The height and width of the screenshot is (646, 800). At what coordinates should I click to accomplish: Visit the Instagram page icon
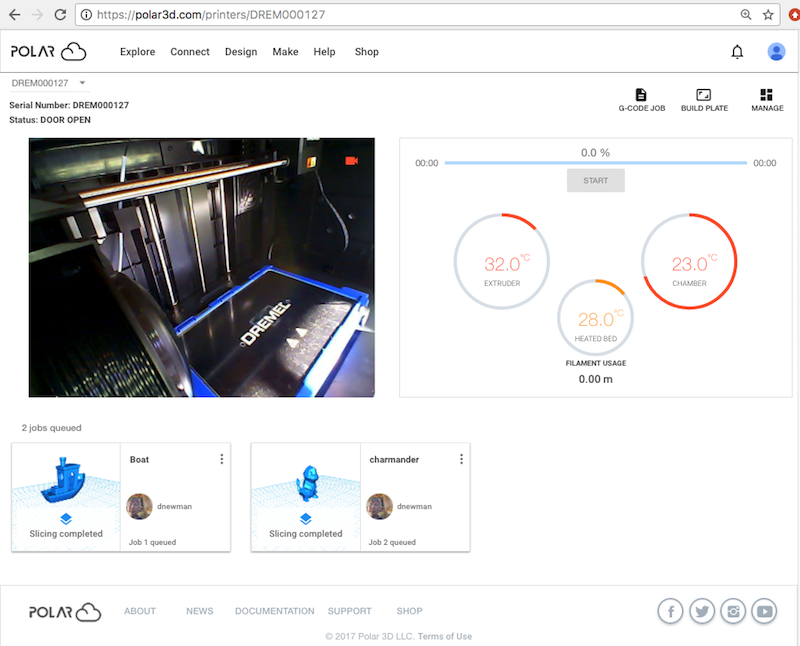pyautogui.click(x=733, y=611)
